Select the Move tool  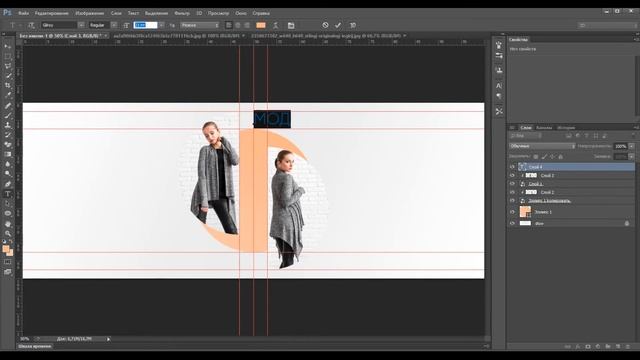8,46
